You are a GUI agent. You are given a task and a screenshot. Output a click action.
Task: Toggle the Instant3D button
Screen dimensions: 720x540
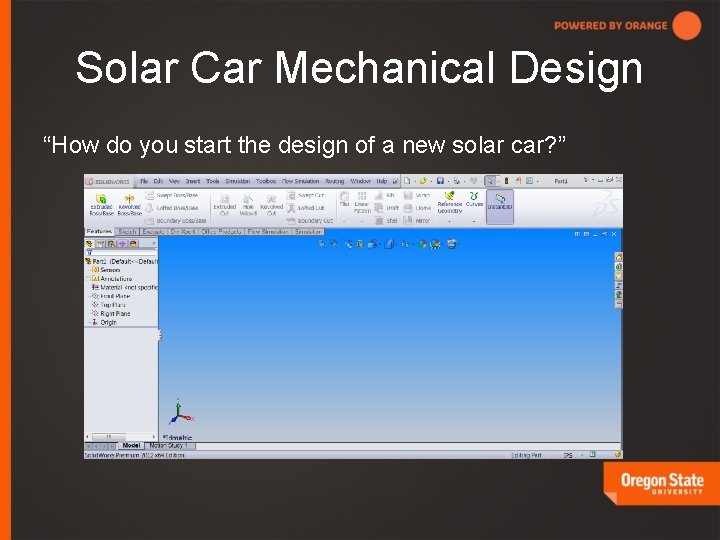[500, 206]
